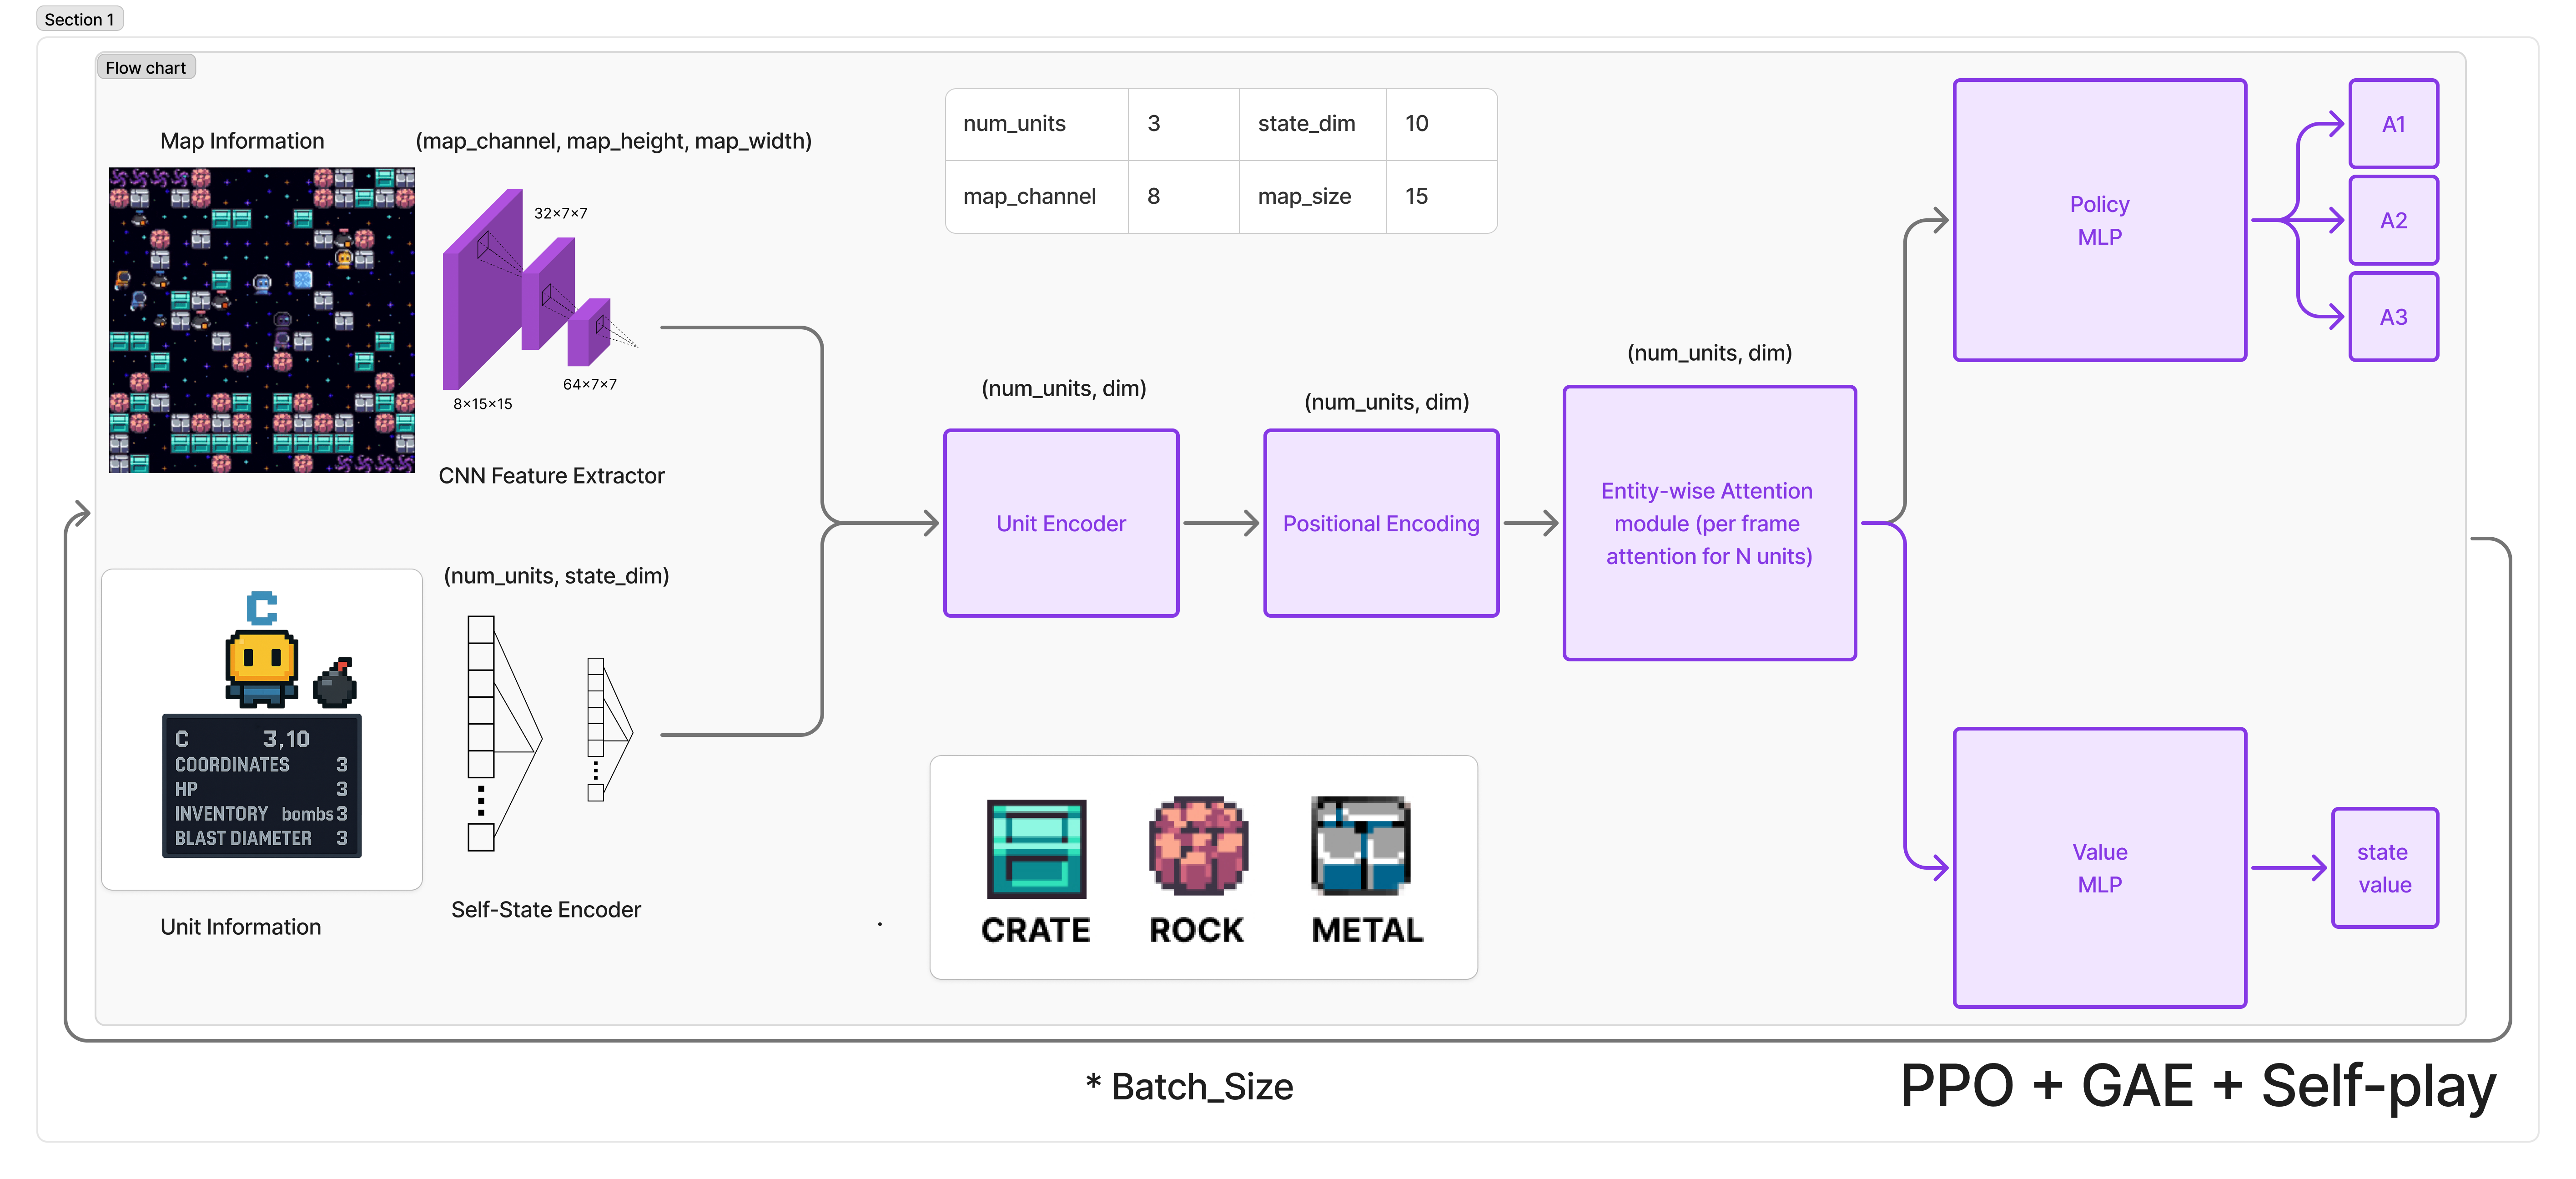The width and height of the screenshot is (2576, 1179).
Task: Select the Section 1 label tag
Action: tap(79, 19)
